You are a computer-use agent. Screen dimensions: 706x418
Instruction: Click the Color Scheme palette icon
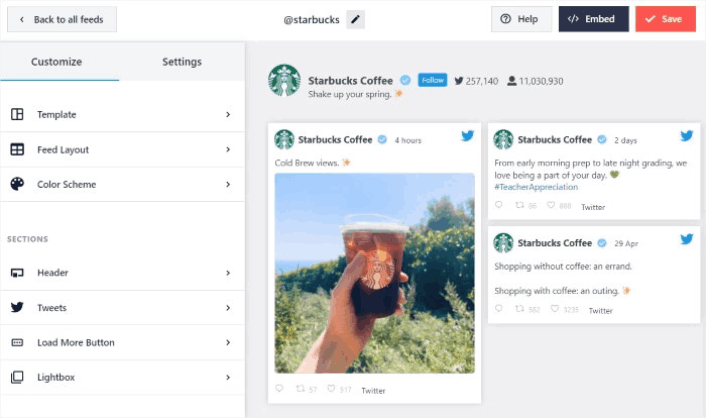(17, 184)
